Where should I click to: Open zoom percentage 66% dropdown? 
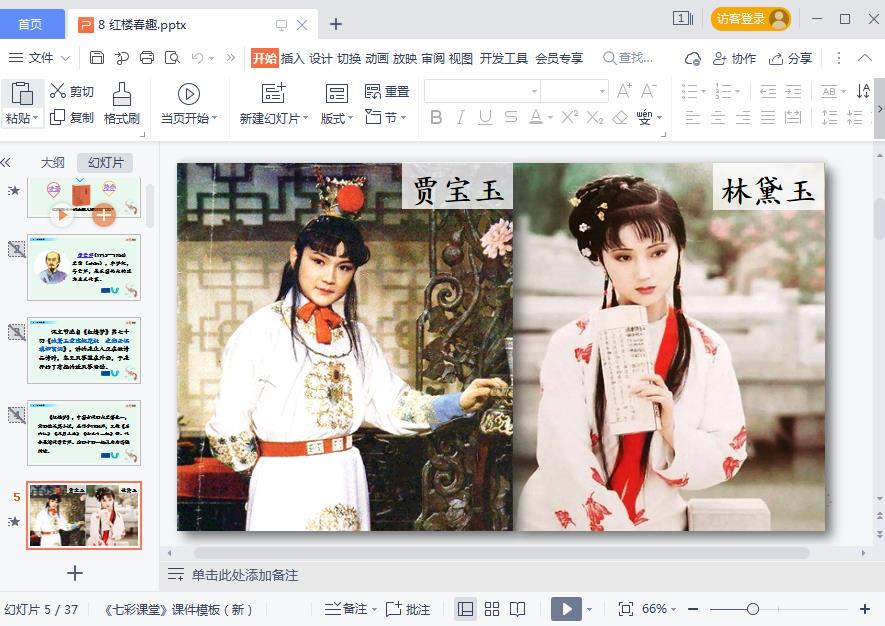(x=659, y=609)
